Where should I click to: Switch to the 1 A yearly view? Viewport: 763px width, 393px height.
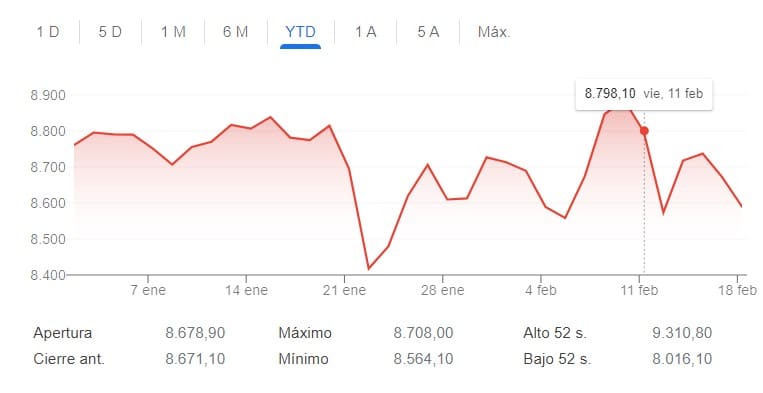point(365,32)
